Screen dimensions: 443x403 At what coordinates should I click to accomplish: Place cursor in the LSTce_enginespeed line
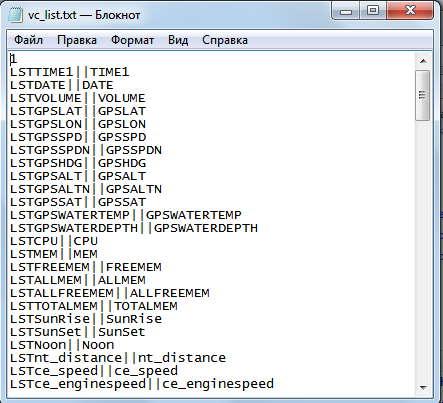pyautogui.click(x=142, y=384)
